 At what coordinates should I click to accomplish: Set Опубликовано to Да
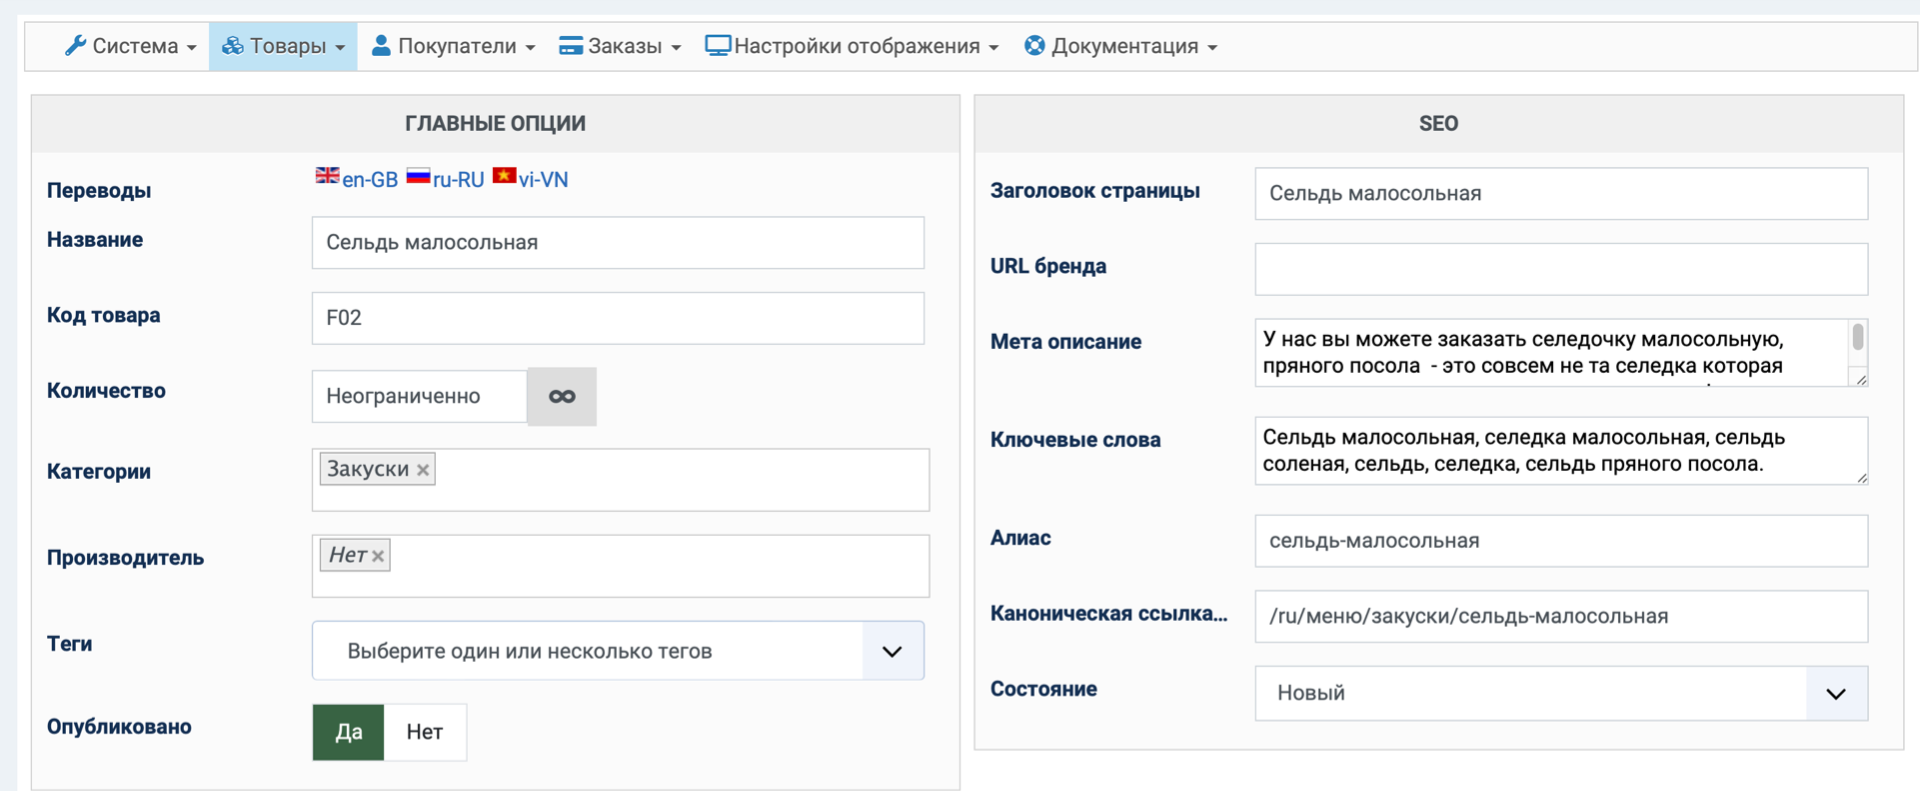pos(348,732)
